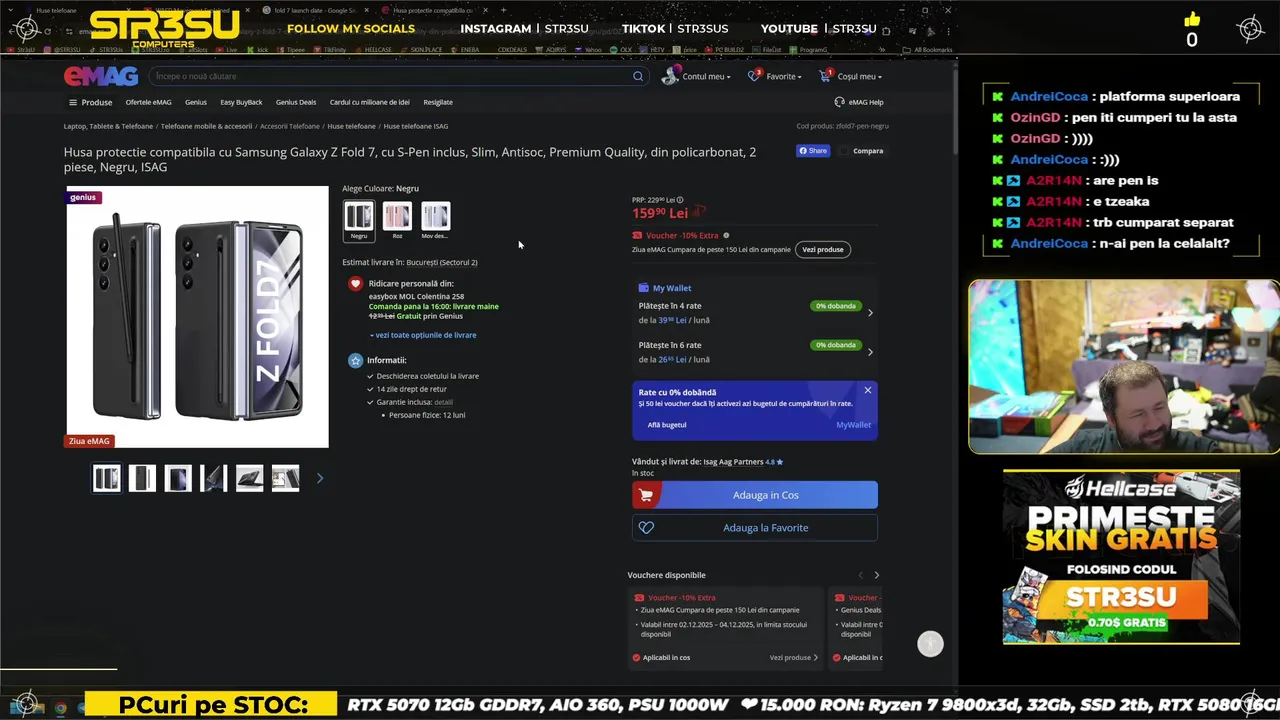Click the Vezi produse button
Screen dimensions: 1280x720
(823, 249)
